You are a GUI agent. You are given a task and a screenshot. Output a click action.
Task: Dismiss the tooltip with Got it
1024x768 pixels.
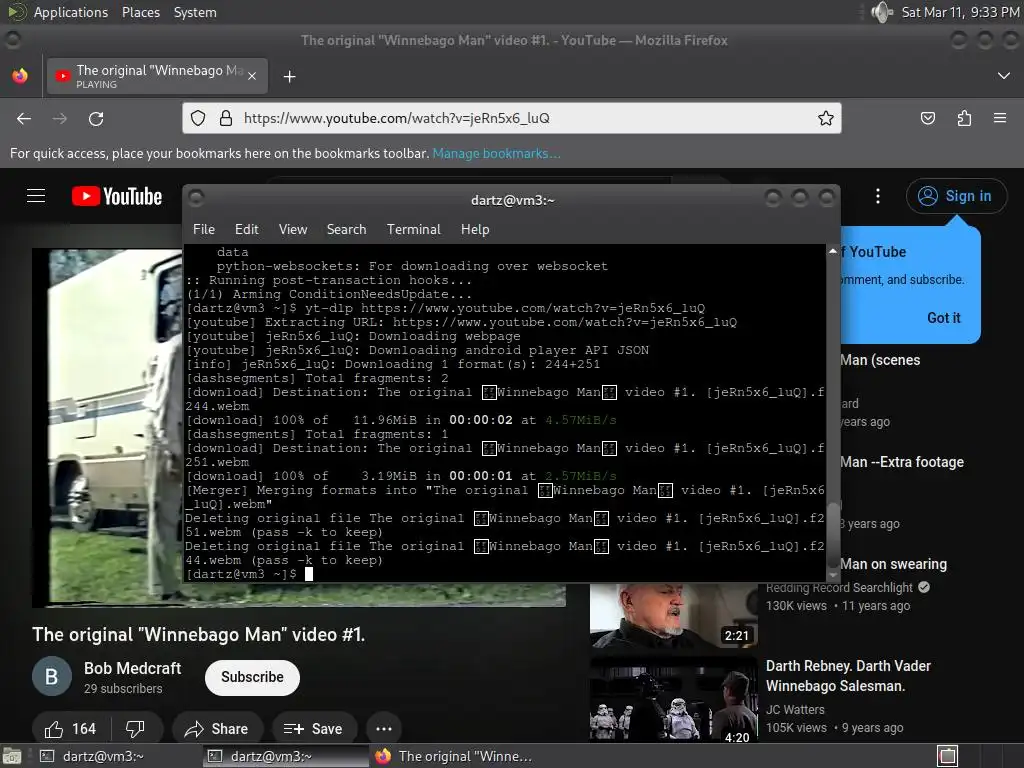[x=944, y=318]
